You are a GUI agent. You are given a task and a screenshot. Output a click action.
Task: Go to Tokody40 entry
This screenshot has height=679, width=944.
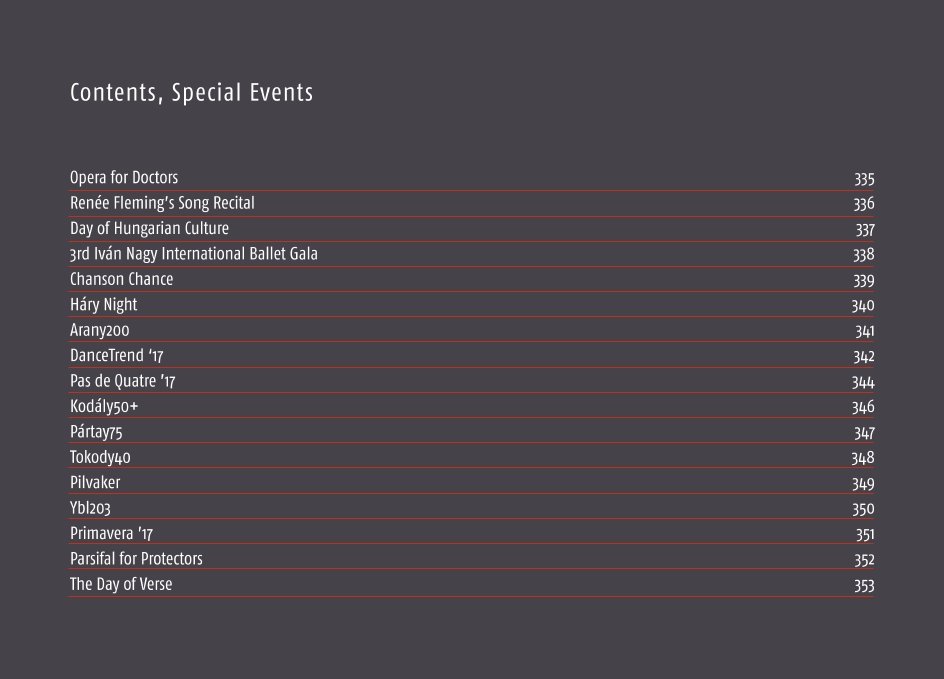pyautogui.click(x=100, y=458)
